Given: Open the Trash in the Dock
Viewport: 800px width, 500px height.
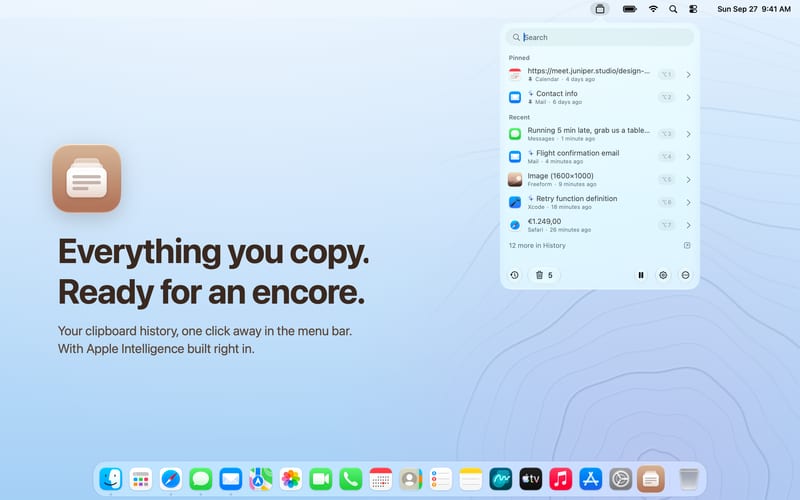Looking at the screenshot, I should tap(689, 479).
